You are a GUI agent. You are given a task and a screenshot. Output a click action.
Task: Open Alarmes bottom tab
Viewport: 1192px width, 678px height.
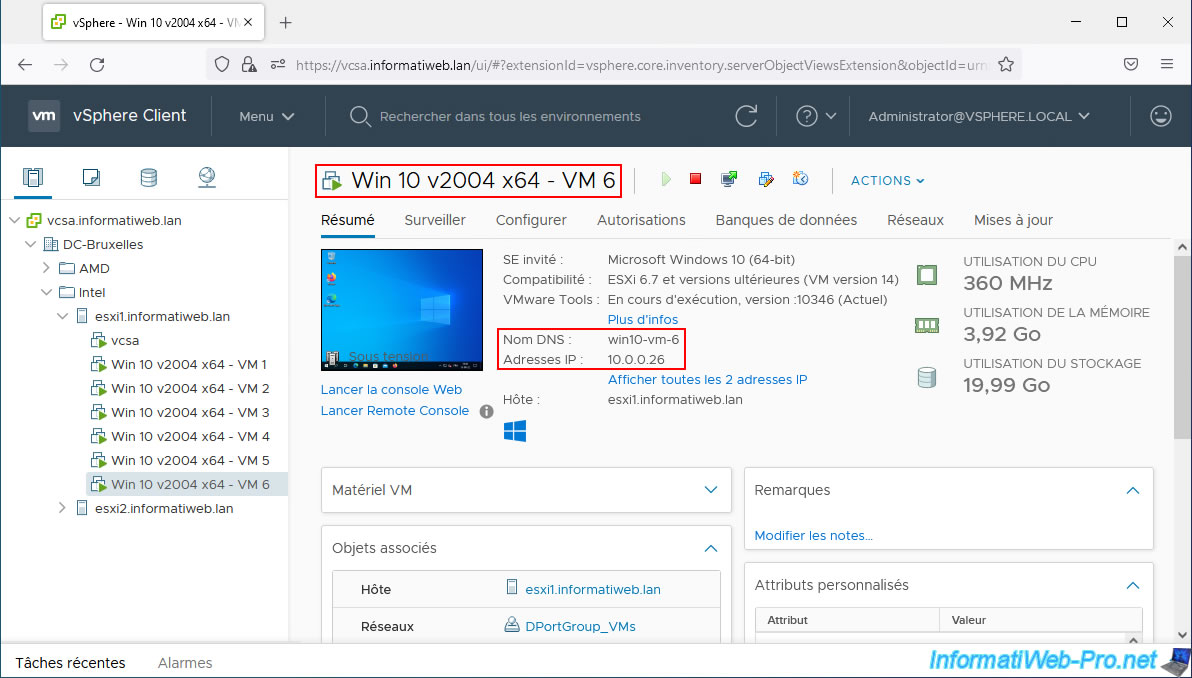click(185, 663)
